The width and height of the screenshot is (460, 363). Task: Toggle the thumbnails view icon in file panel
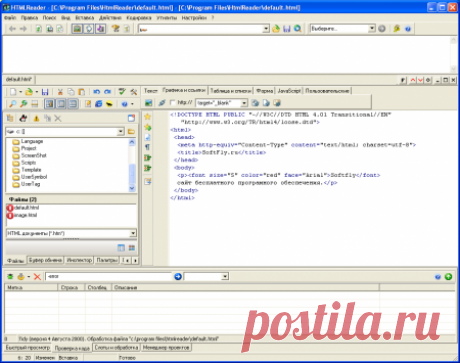[132, 248]
